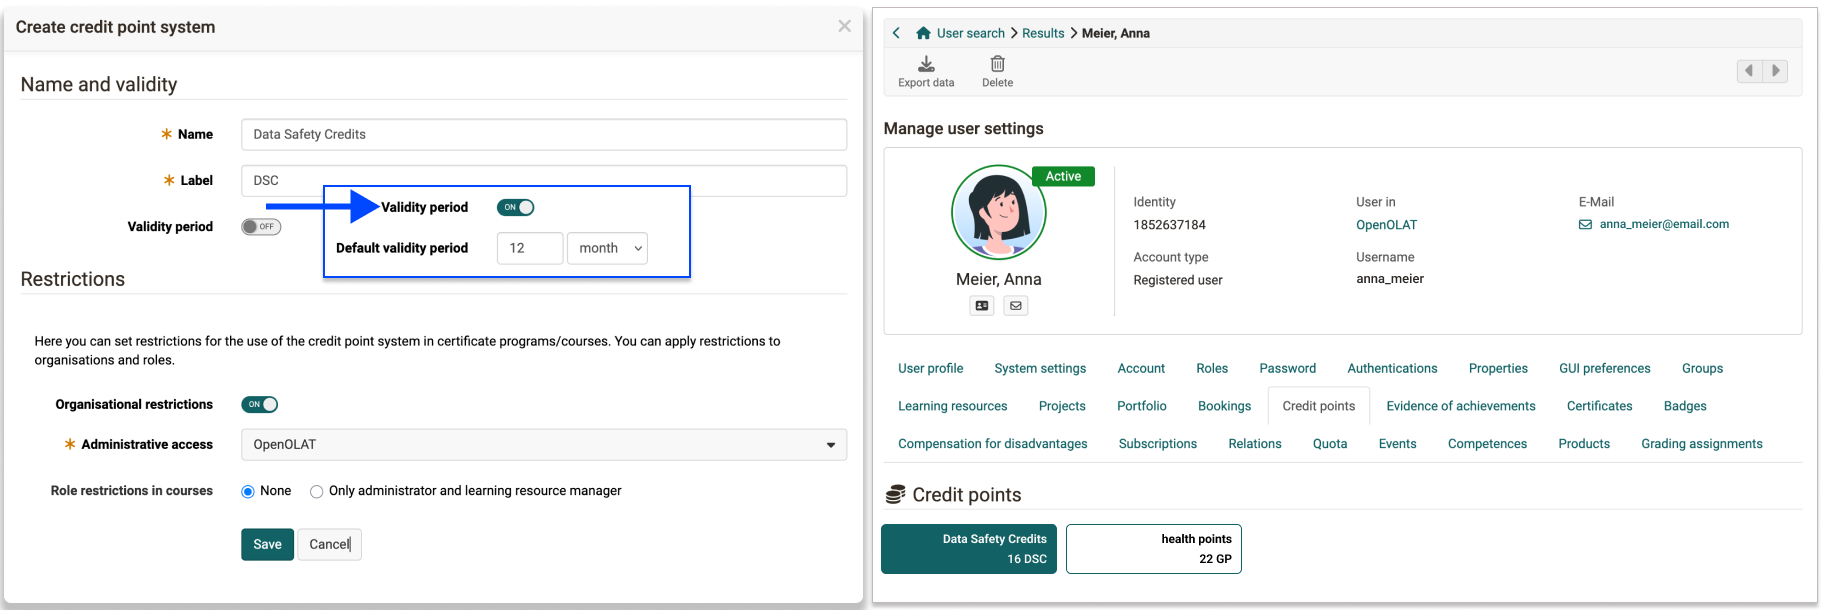Click the Export data download icon

(926, 64)
